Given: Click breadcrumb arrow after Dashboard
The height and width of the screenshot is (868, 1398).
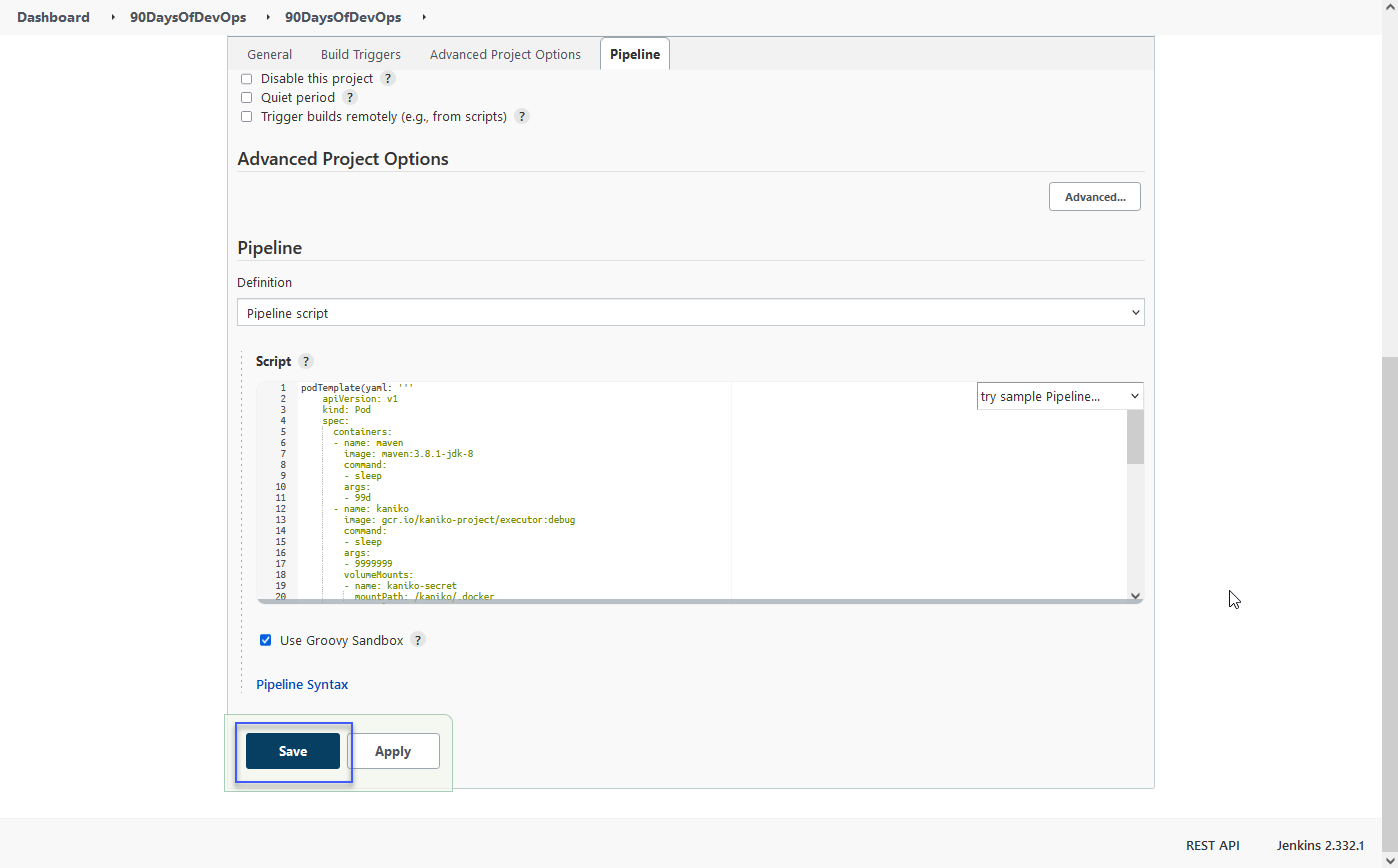Looking at the screenshot, I should [x=113, y=18].
